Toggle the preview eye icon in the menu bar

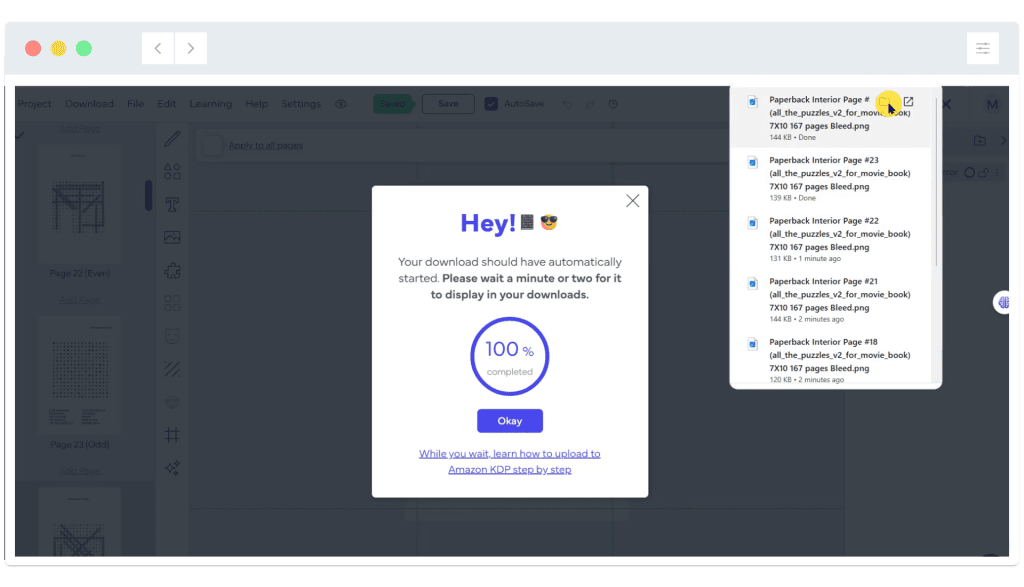coord(341,104)
